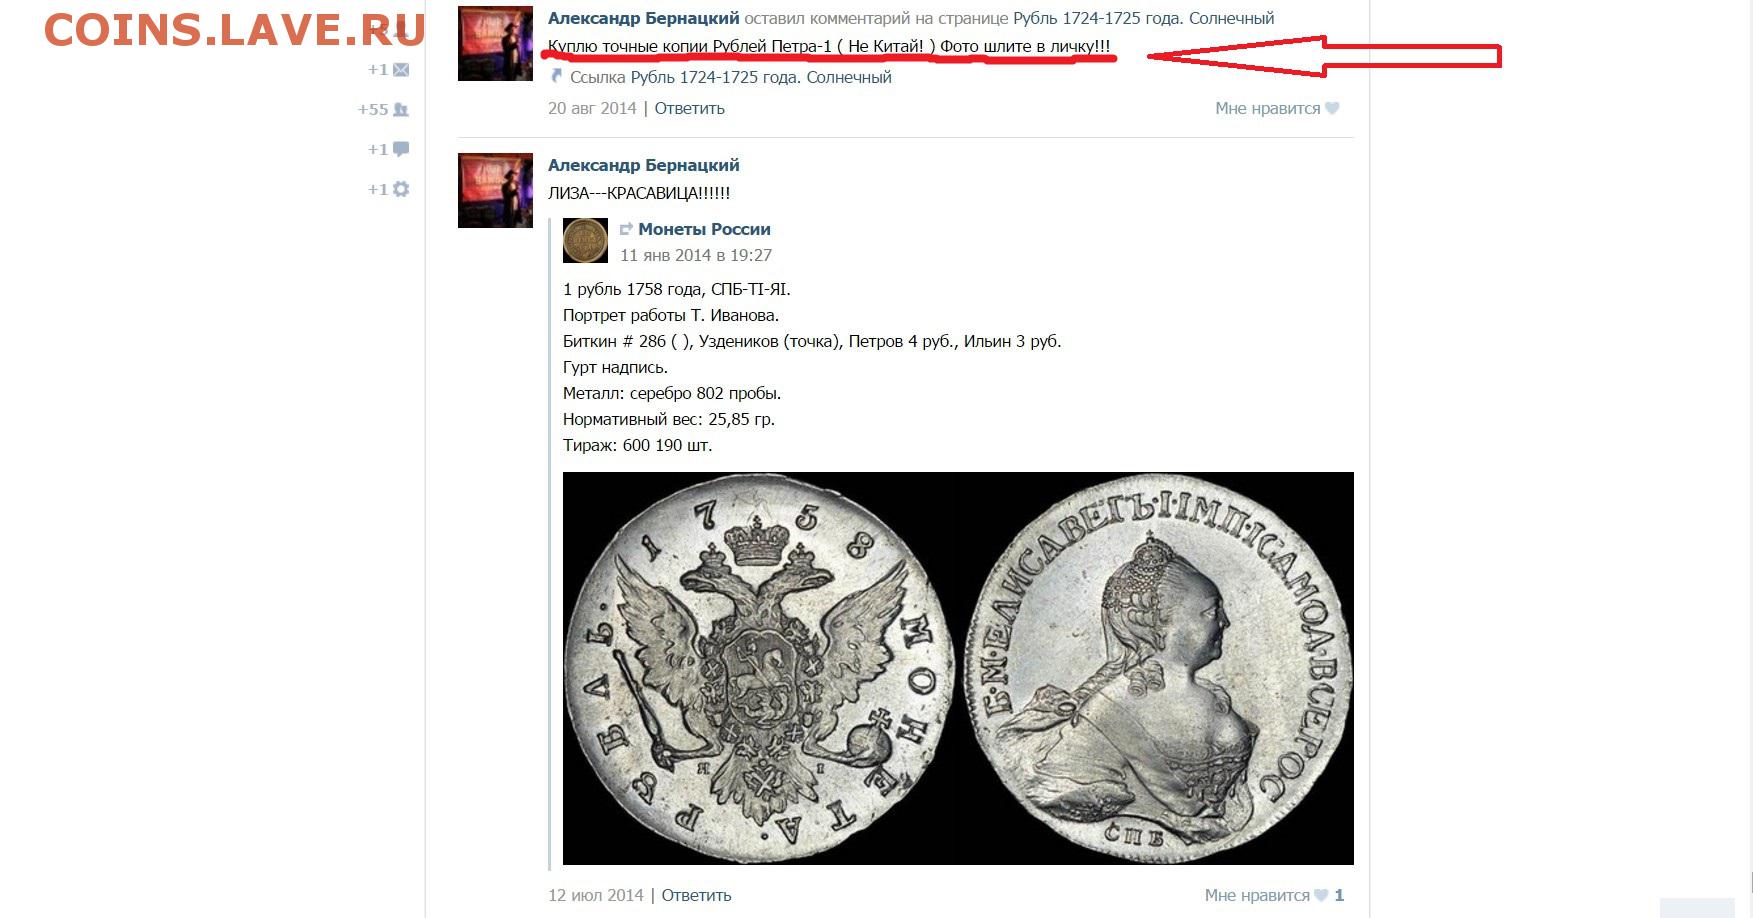This screenshot has width=1753, height=918.
Task: Enlarge the 1758 ruble coin photo
Action: tap(958, 668)
